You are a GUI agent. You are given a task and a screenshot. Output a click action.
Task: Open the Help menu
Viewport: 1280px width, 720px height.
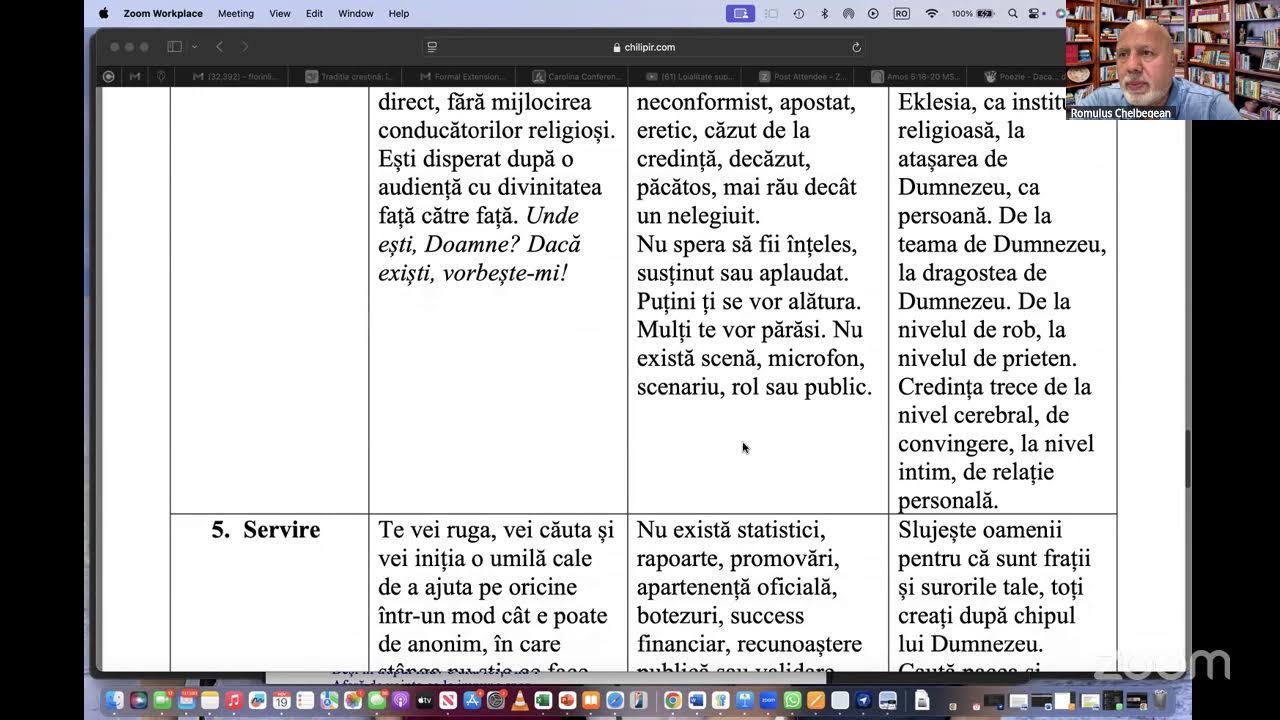coord(399,13)
